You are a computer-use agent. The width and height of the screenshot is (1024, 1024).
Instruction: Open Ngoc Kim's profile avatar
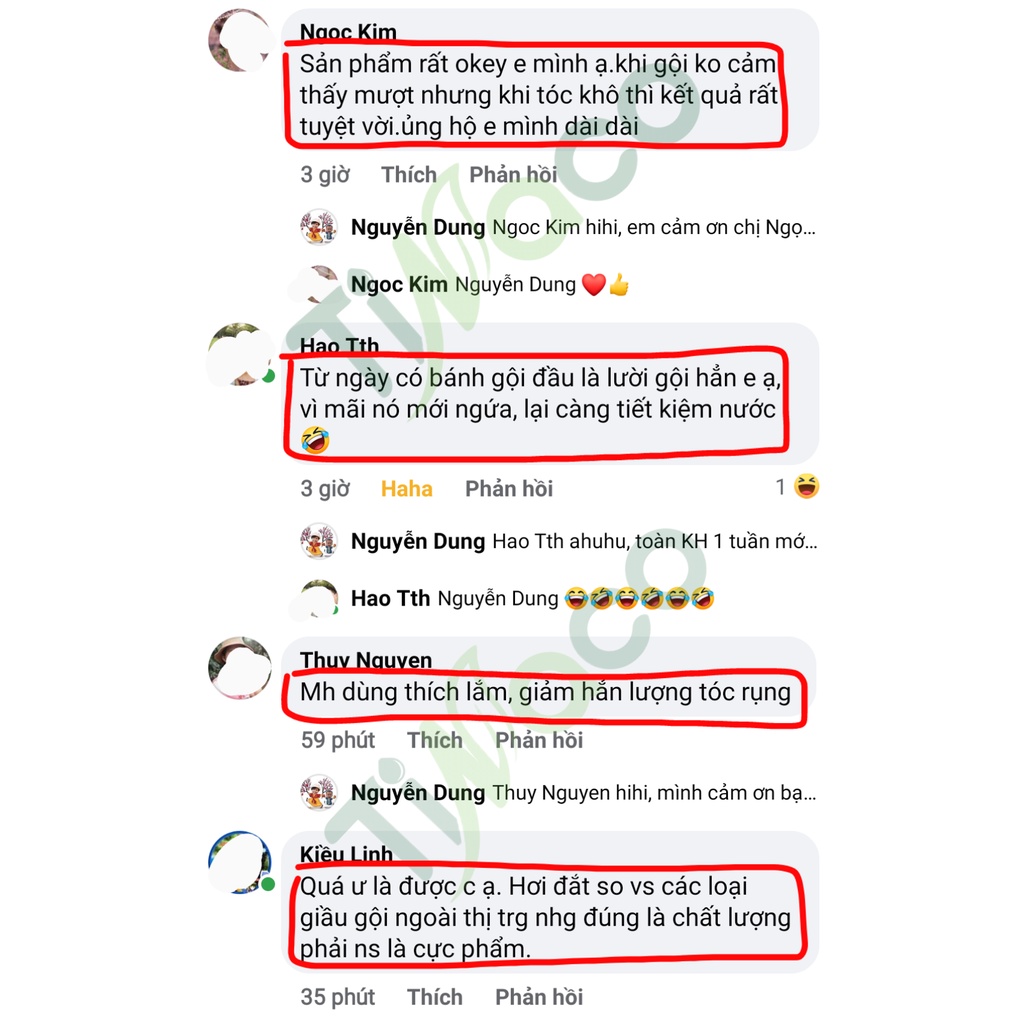(x=240, y=40)
